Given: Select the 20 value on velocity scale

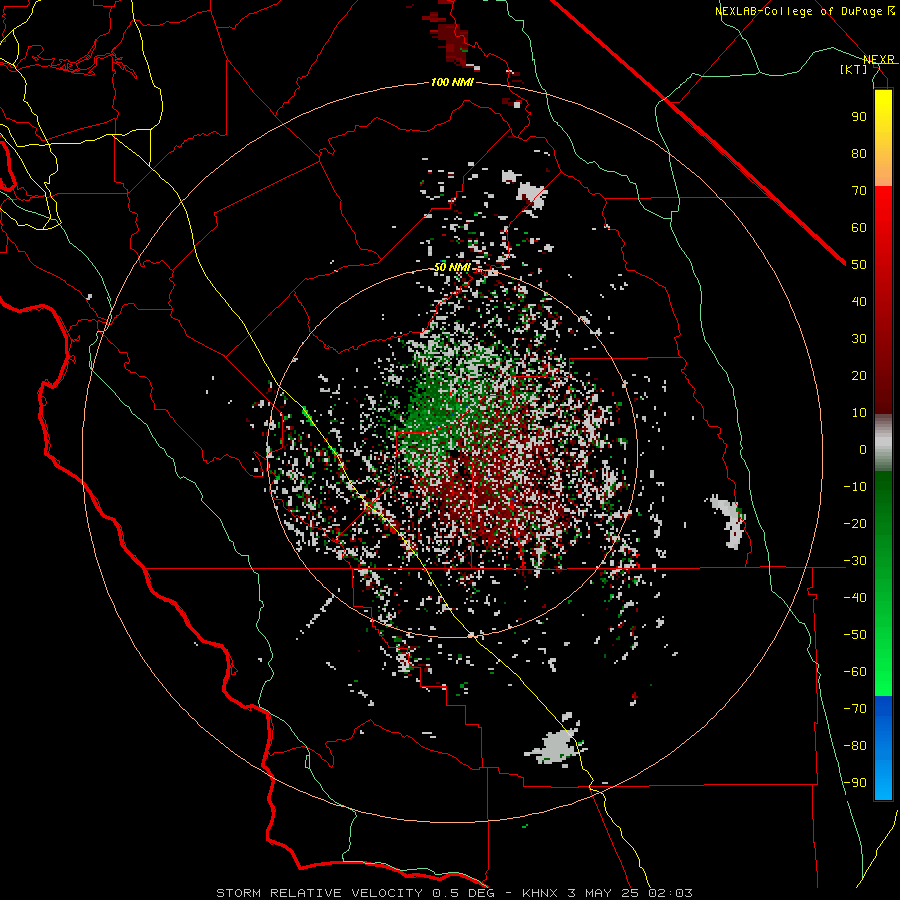Looking at the screenshot, I should (x=859, y=375).
